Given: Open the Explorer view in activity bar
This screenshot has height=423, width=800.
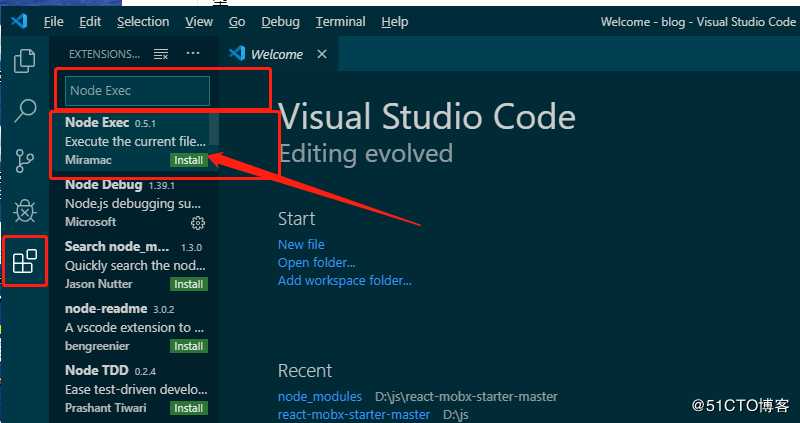Looking at the screenshot, I should click(24, 61).
